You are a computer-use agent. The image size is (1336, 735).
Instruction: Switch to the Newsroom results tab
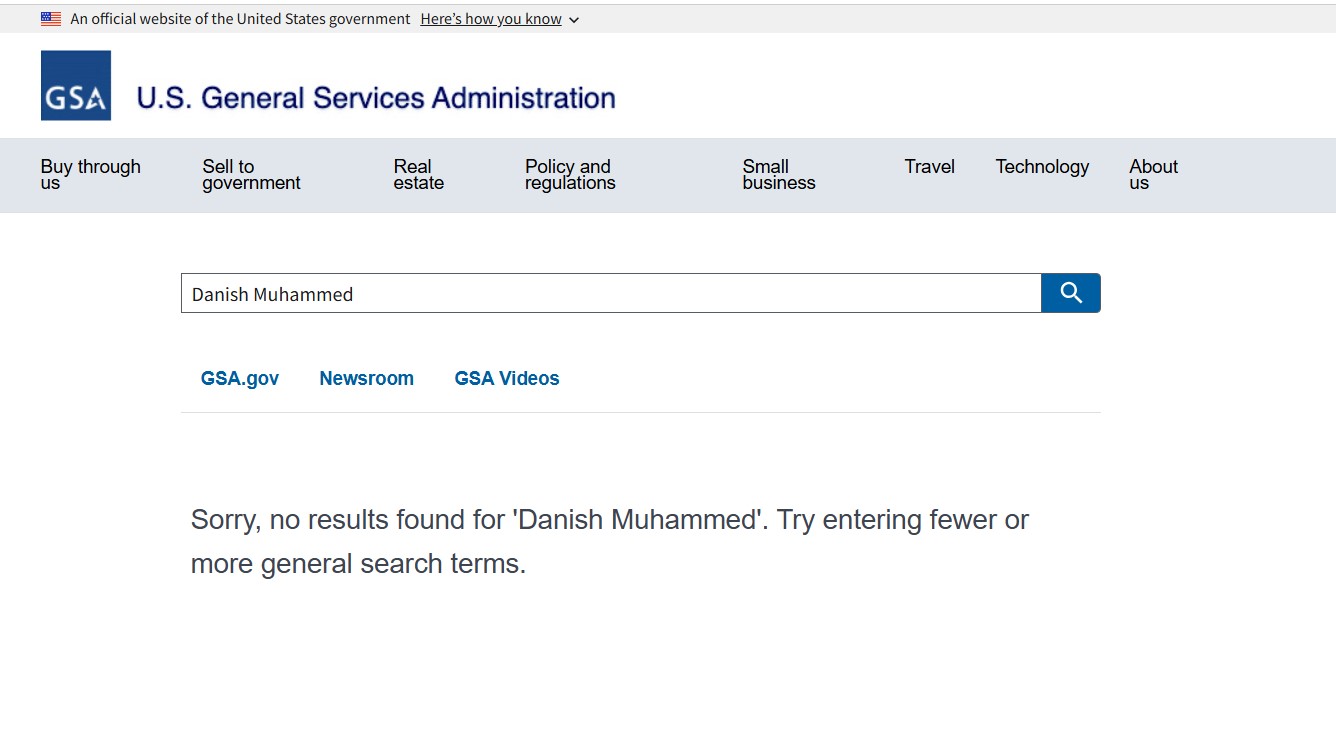pos(366,378)
